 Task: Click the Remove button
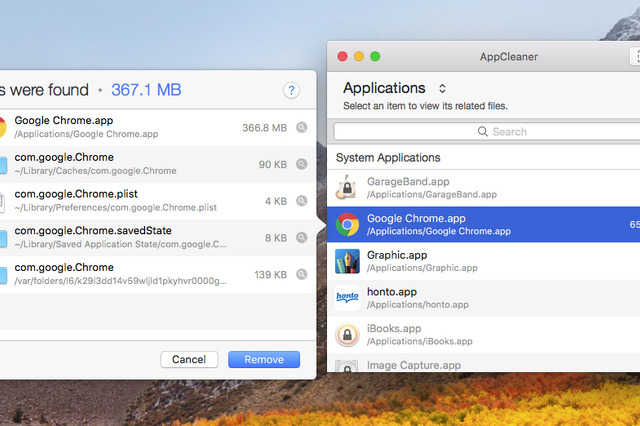coord(264,359)
